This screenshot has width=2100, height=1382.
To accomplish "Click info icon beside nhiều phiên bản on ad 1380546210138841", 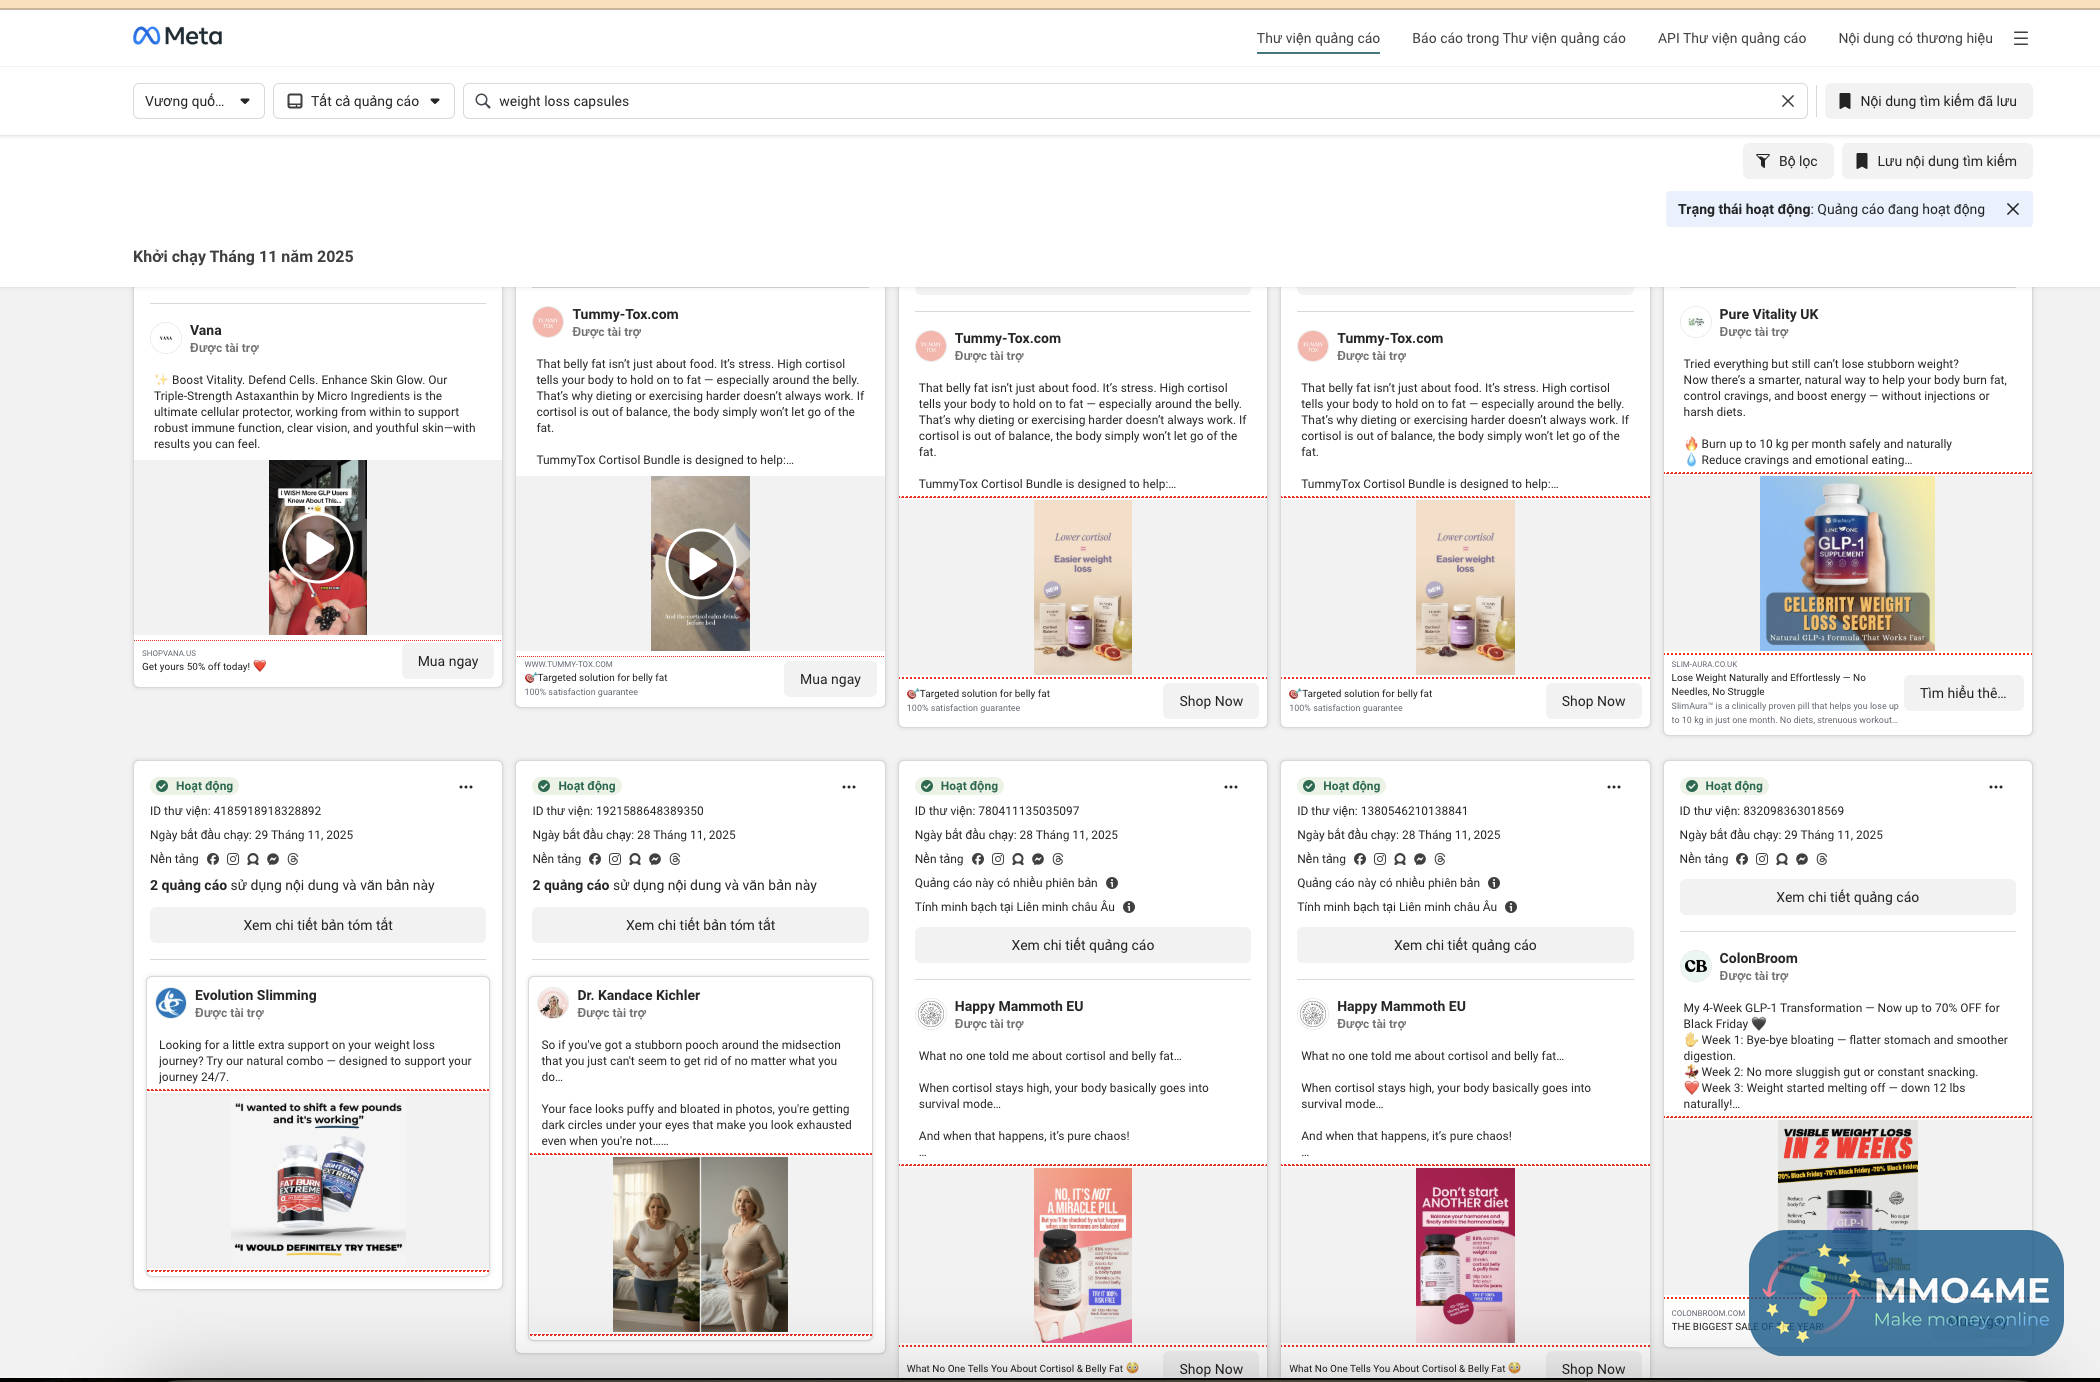I will click(1494, 883).
